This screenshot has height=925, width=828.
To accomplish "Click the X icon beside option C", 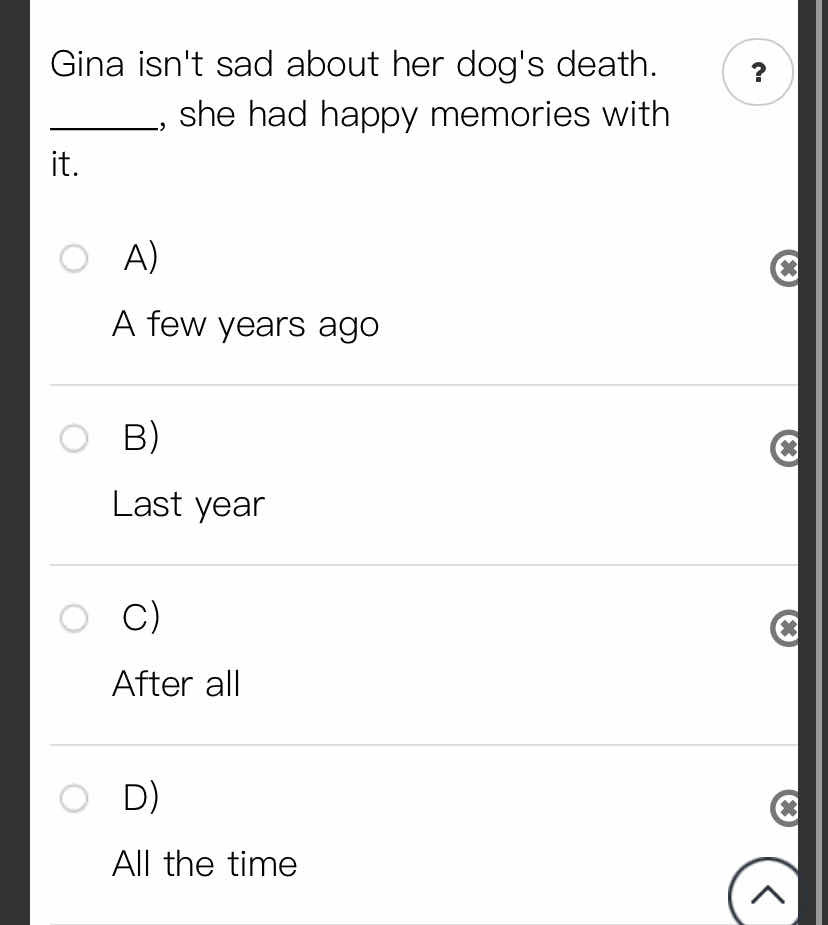I will (785, 628).
